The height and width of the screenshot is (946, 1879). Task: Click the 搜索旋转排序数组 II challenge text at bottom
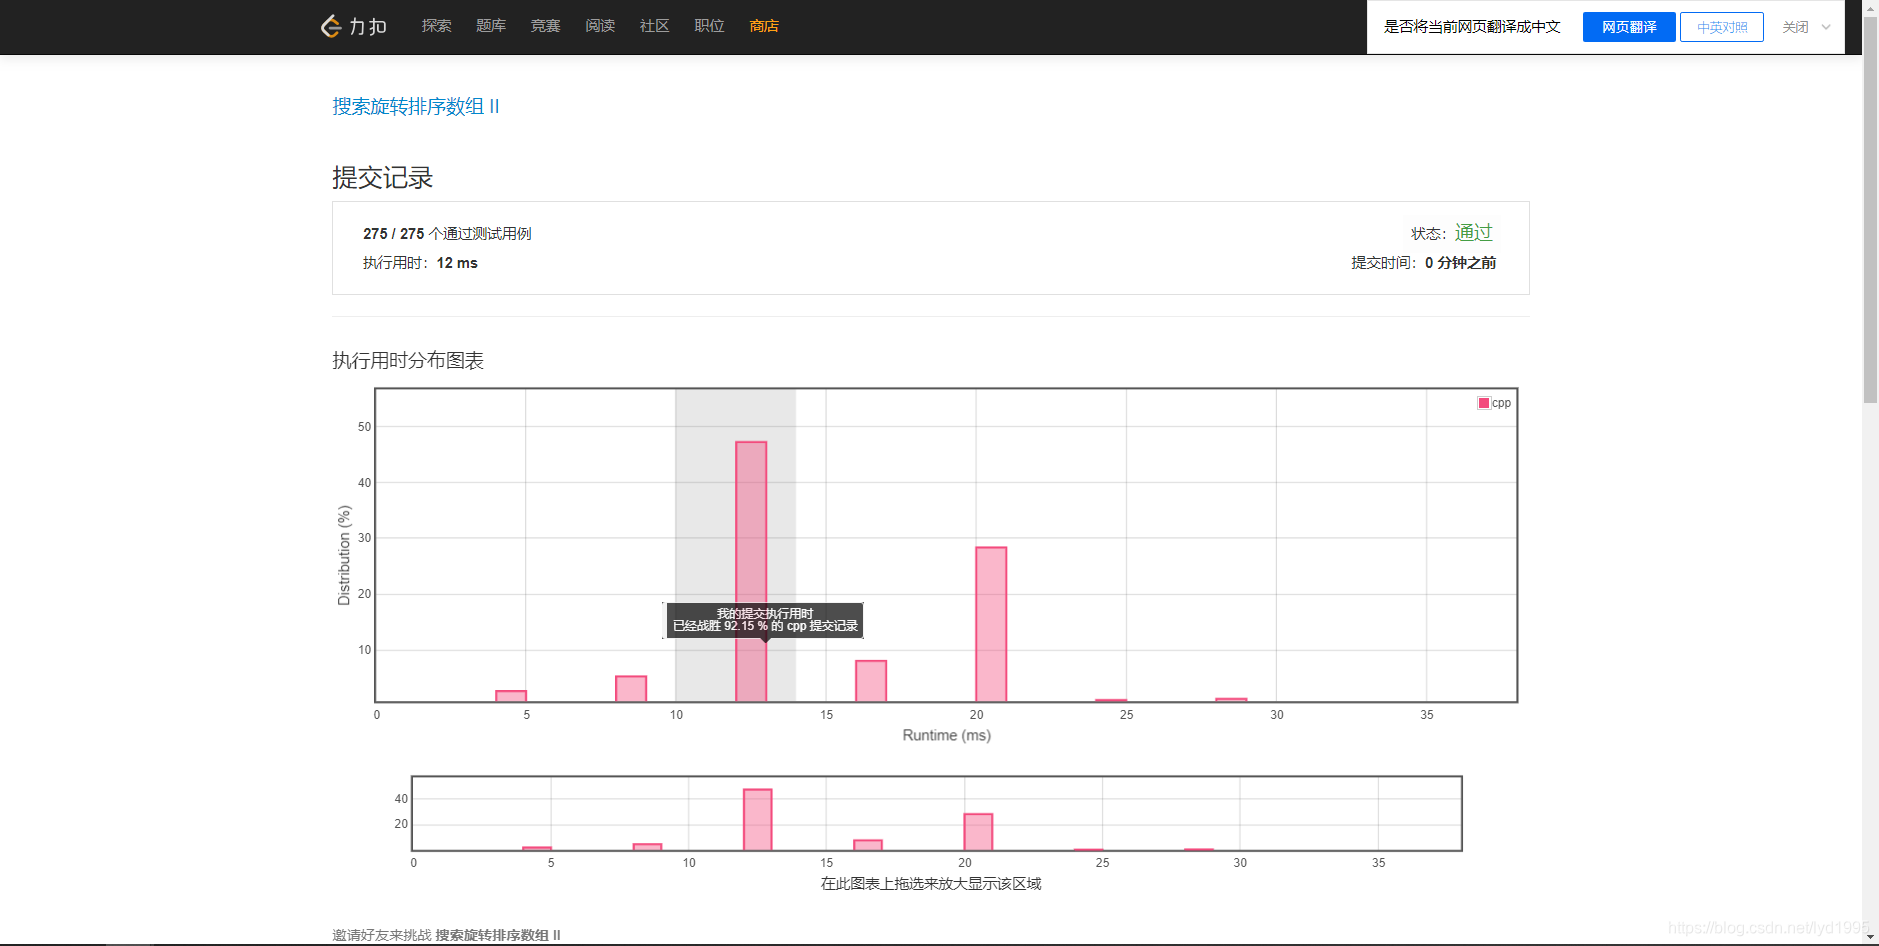[x=498, y=935]
